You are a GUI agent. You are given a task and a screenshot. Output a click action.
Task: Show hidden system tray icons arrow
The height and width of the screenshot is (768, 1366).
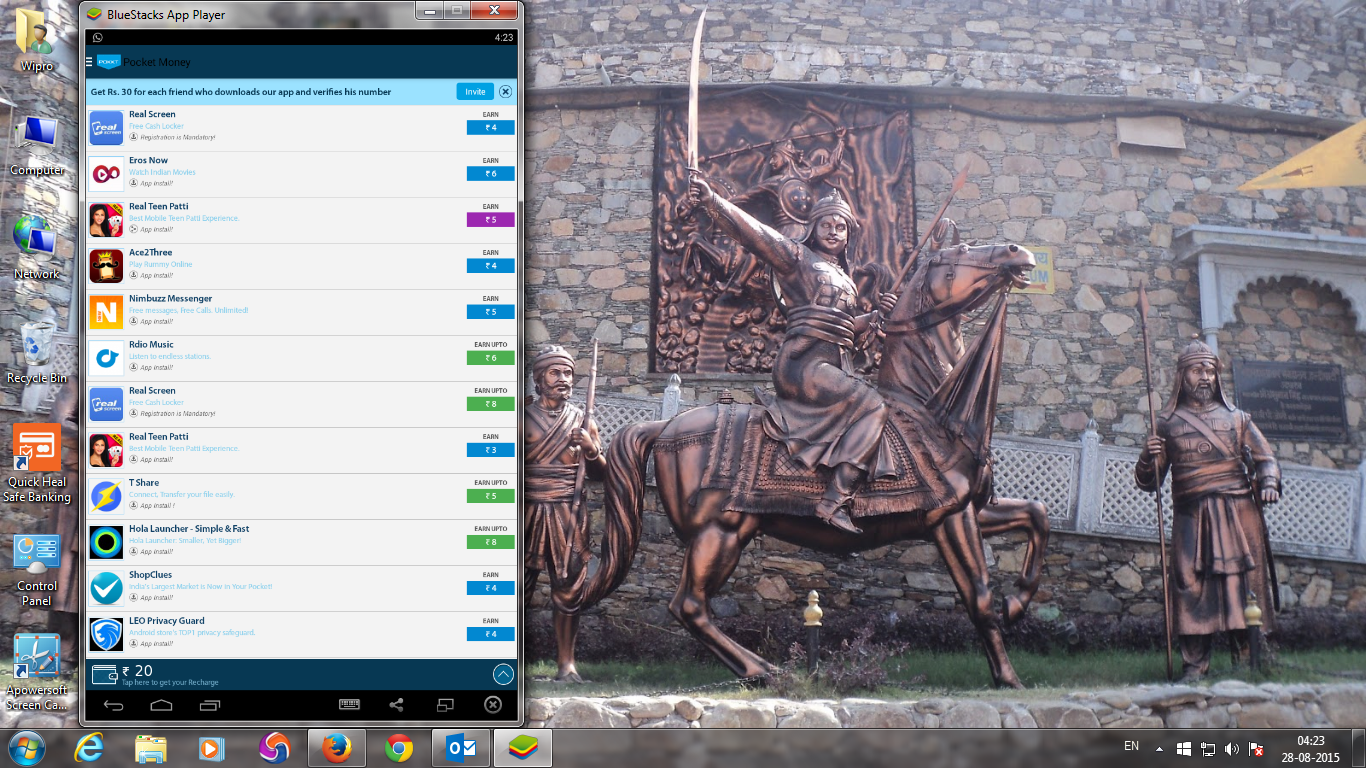pos(1159,748)
